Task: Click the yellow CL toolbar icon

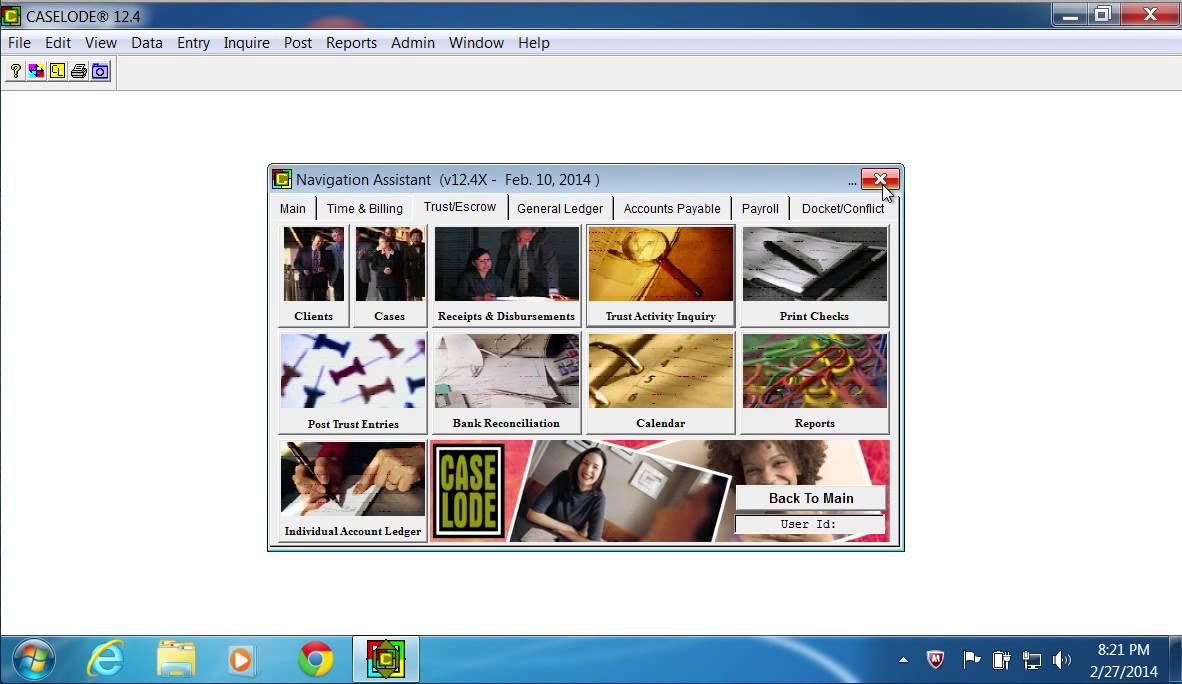Action: point(57,72)
